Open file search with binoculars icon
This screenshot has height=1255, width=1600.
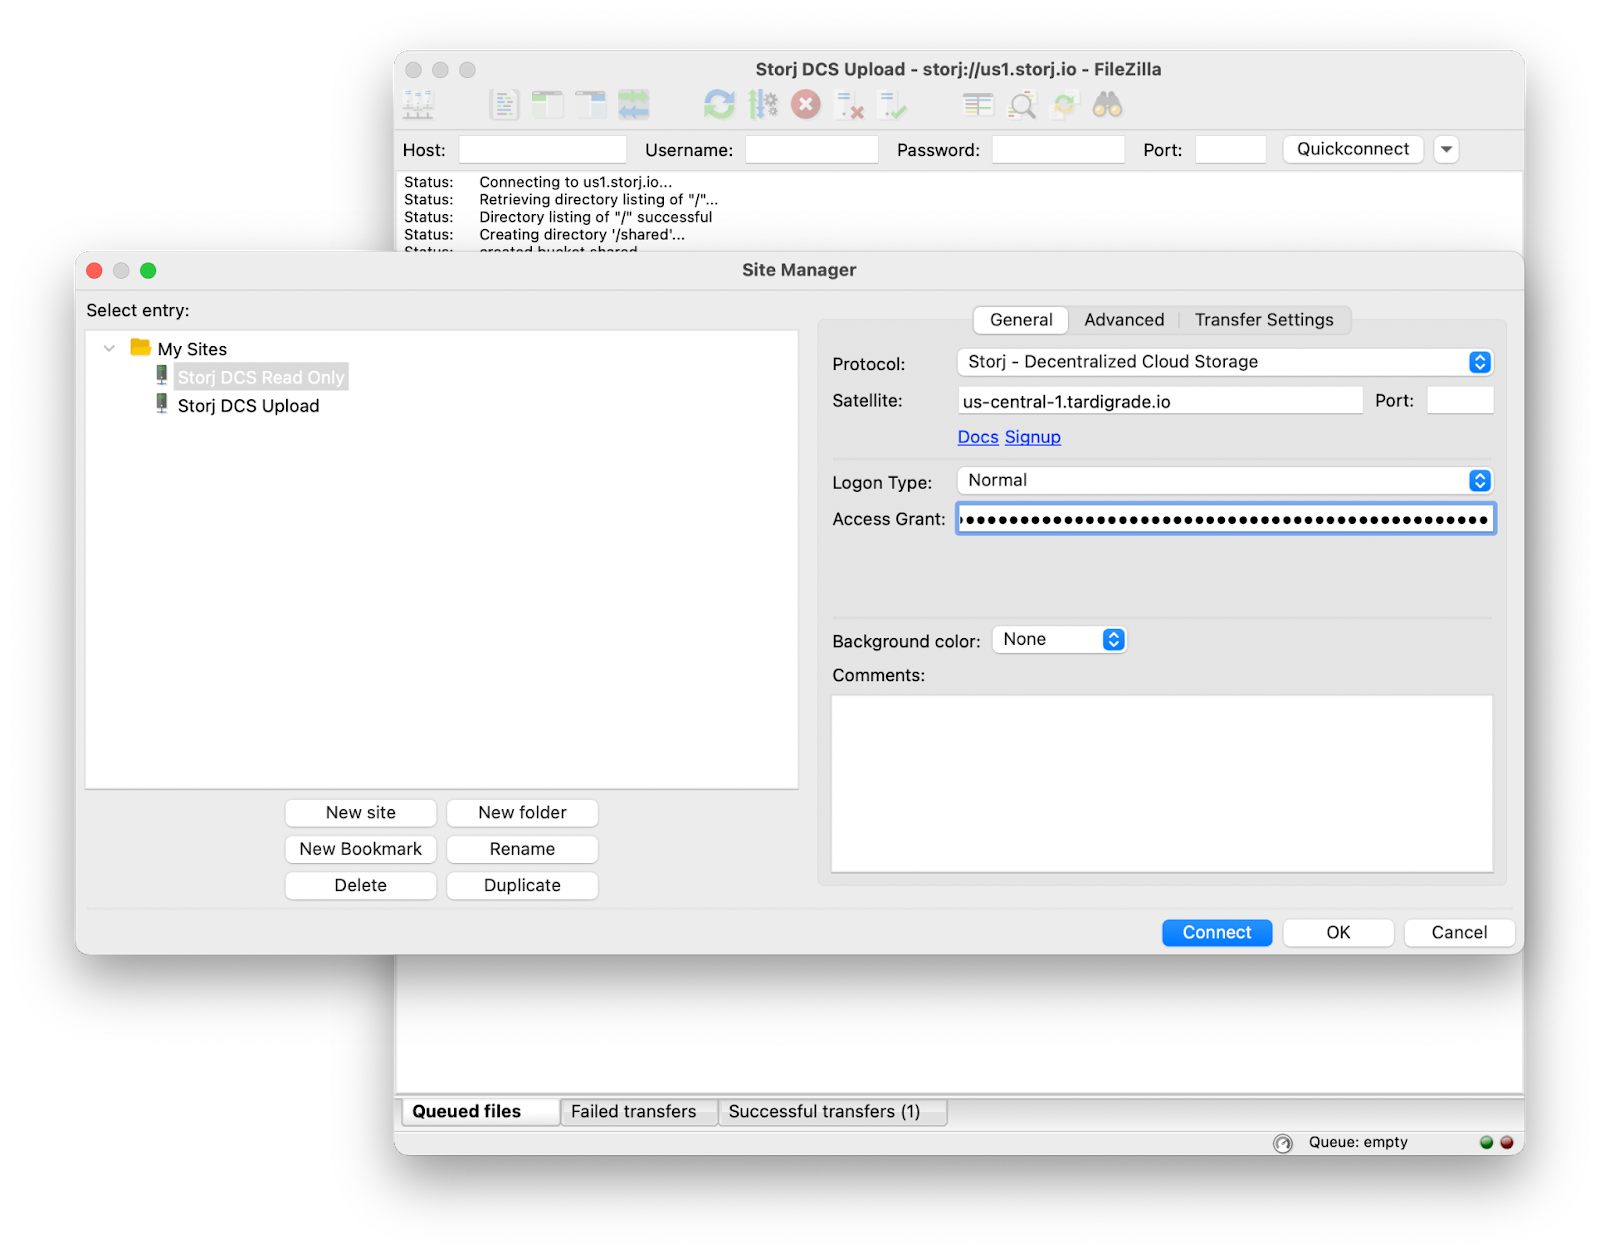pyautogui.click(x=1108, y=105)
